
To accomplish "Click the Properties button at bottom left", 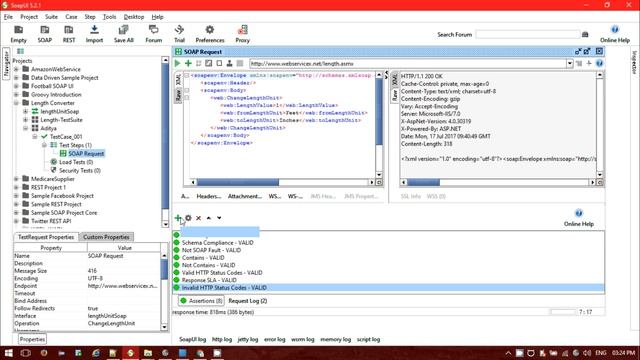I will point(32,339).
